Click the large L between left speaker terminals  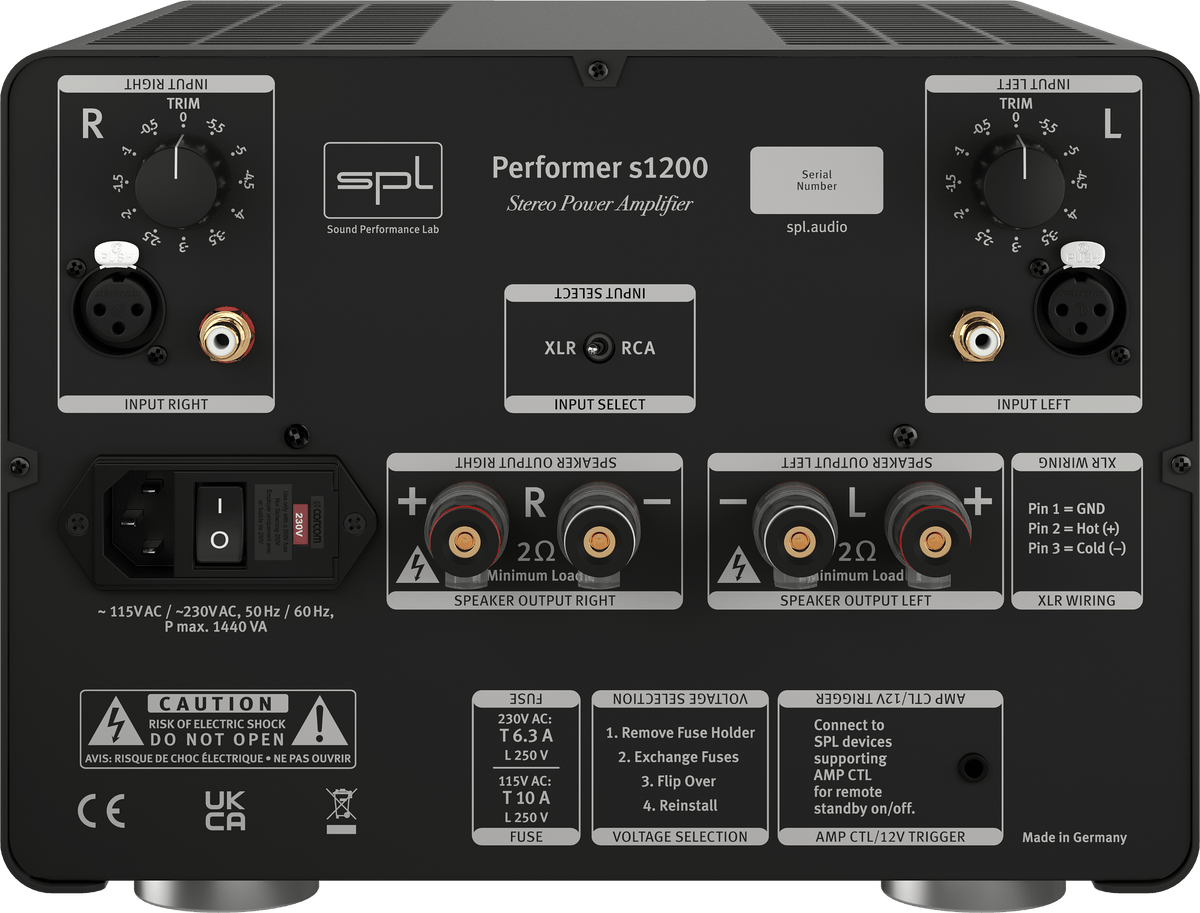(857, 504)
